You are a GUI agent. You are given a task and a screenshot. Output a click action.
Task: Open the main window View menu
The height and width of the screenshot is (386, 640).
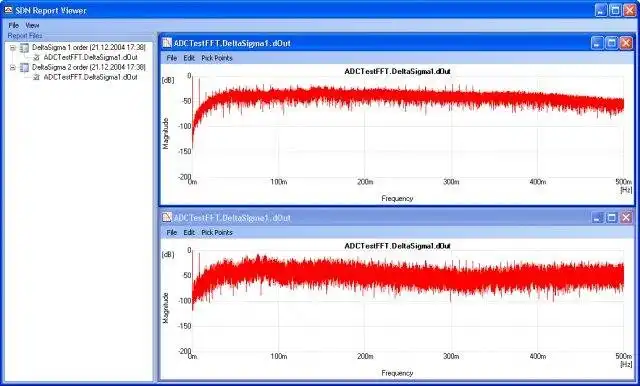(x=32, y=25)
